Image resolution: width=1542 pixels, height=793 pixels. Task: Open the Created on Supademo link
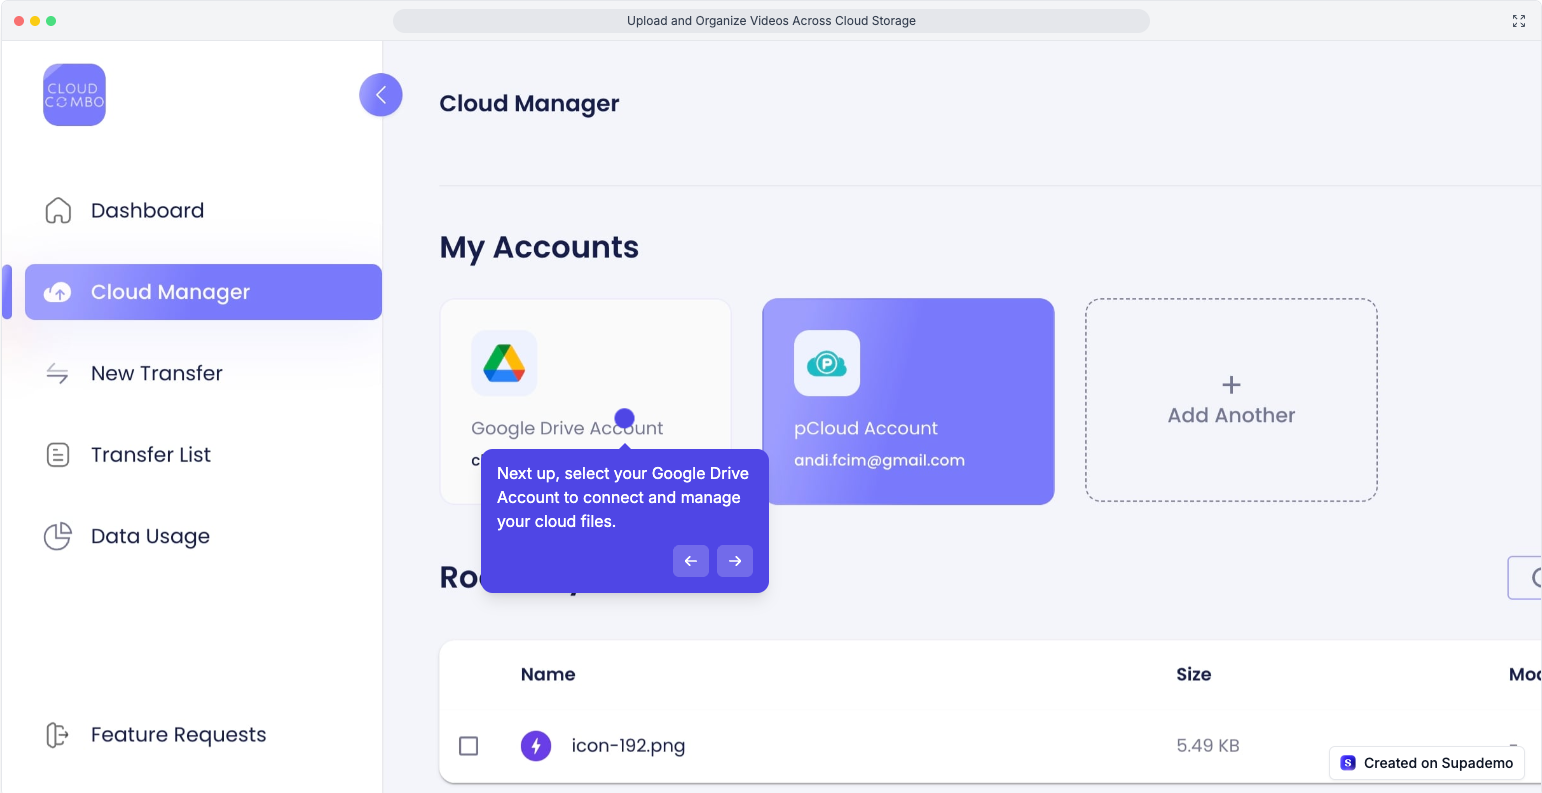pyautogui.click(x=1427, y=763)
